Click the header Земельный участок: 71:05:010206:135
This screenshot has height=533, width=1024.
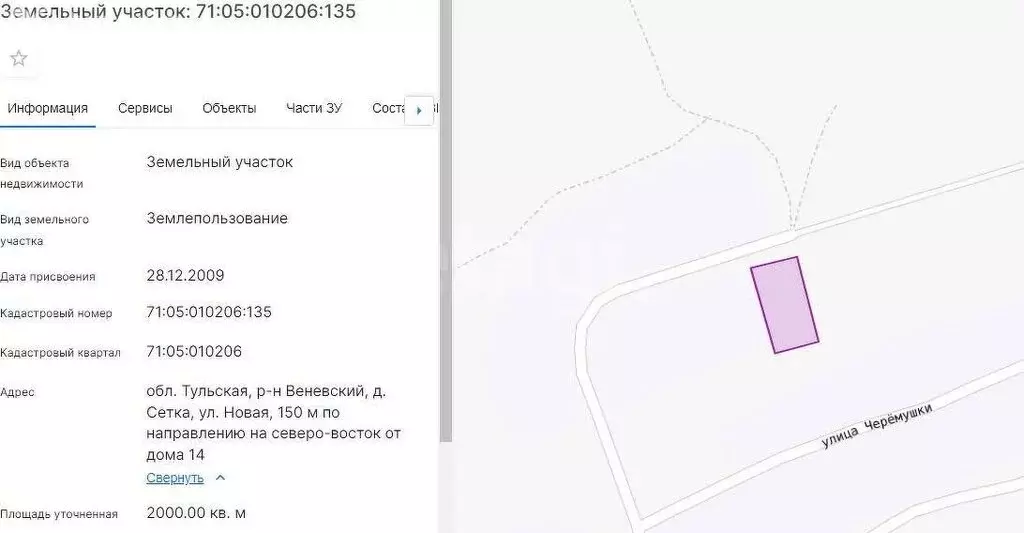pyautogui.click(x=178, y=11)
